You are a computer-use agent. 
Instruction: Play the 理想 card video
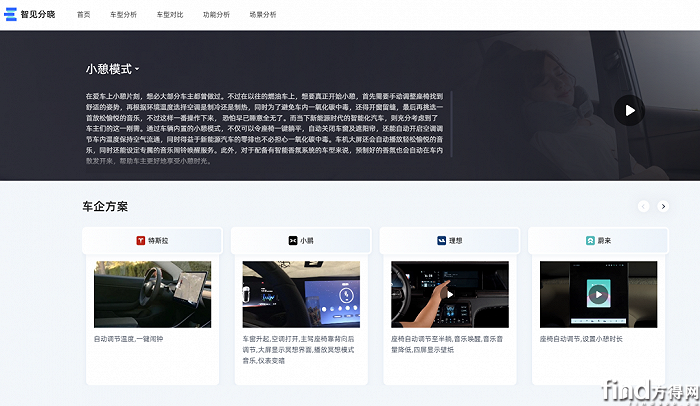(x=450, y=294)
